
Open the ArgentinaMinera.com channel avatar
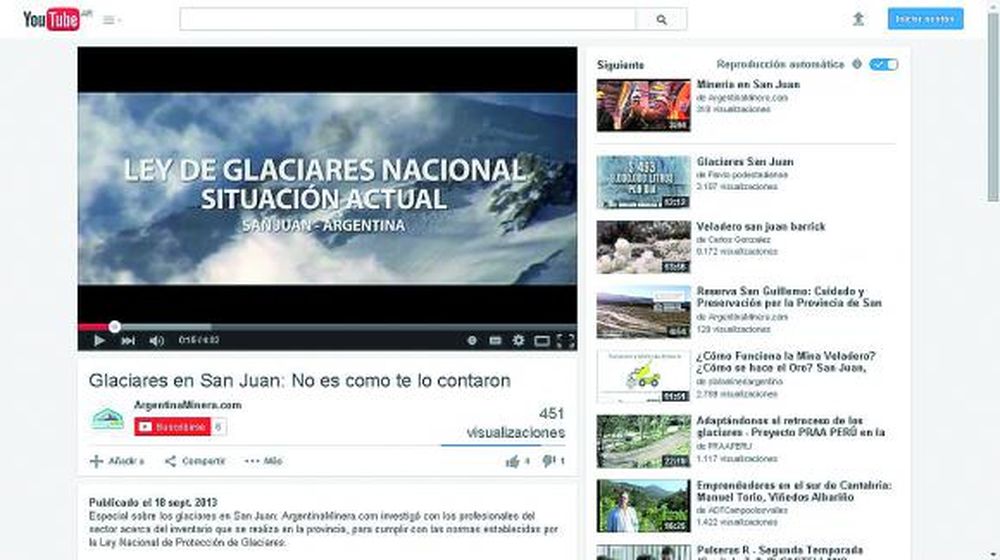pyautogui.click(x=107, y=419)
